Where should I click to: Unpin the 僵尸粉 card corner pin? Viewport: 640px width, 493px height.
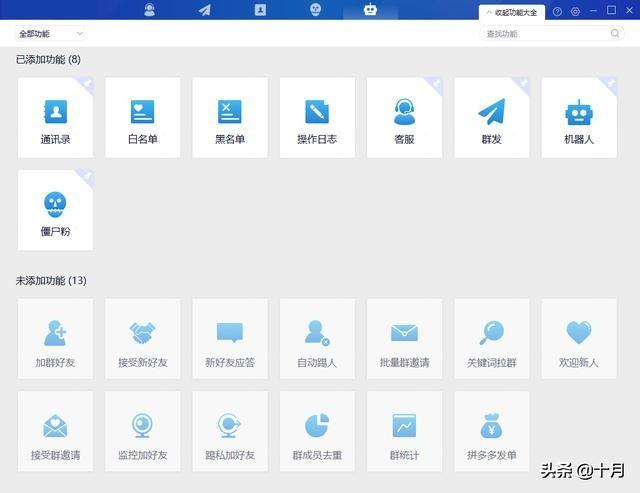click(x=86, y=177)
